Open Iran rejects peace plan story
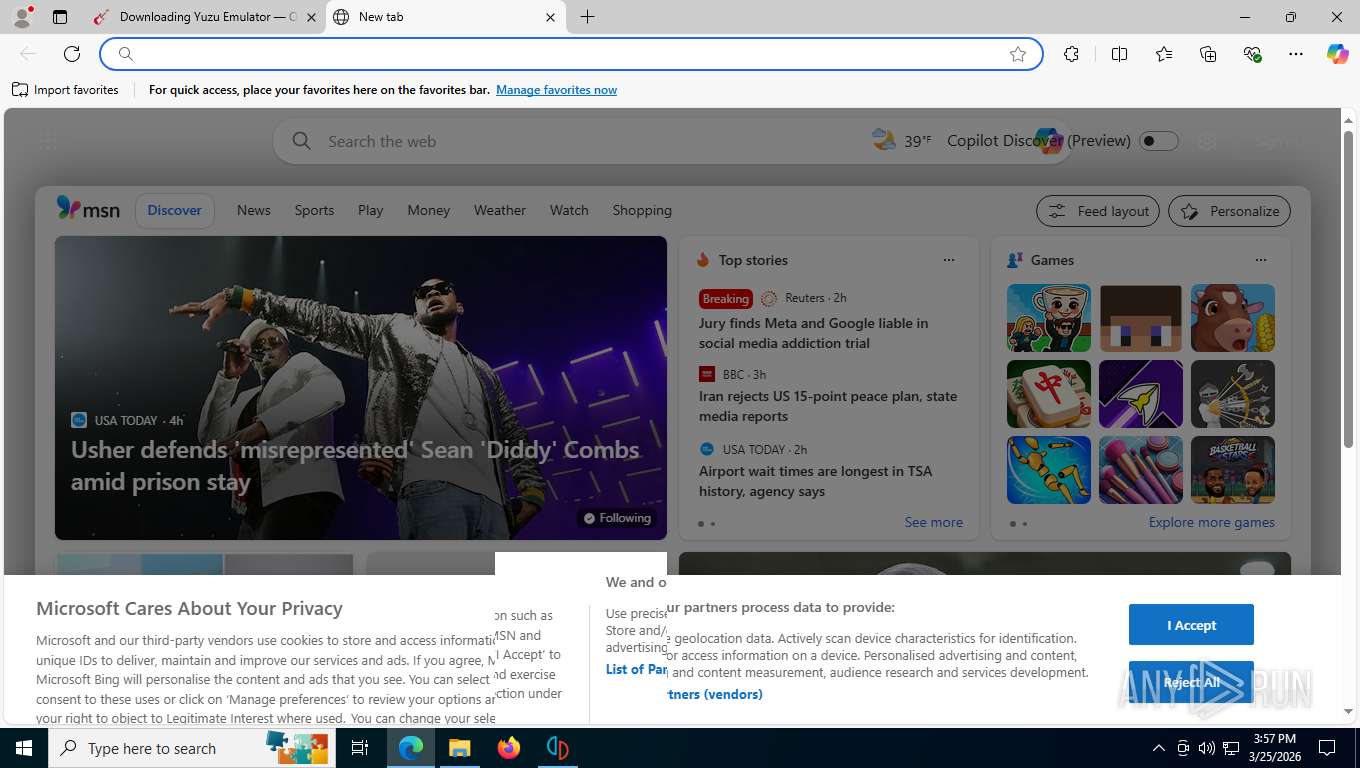Image resolution: width=1360 pixels, height=768 pixels. (828, 406)
